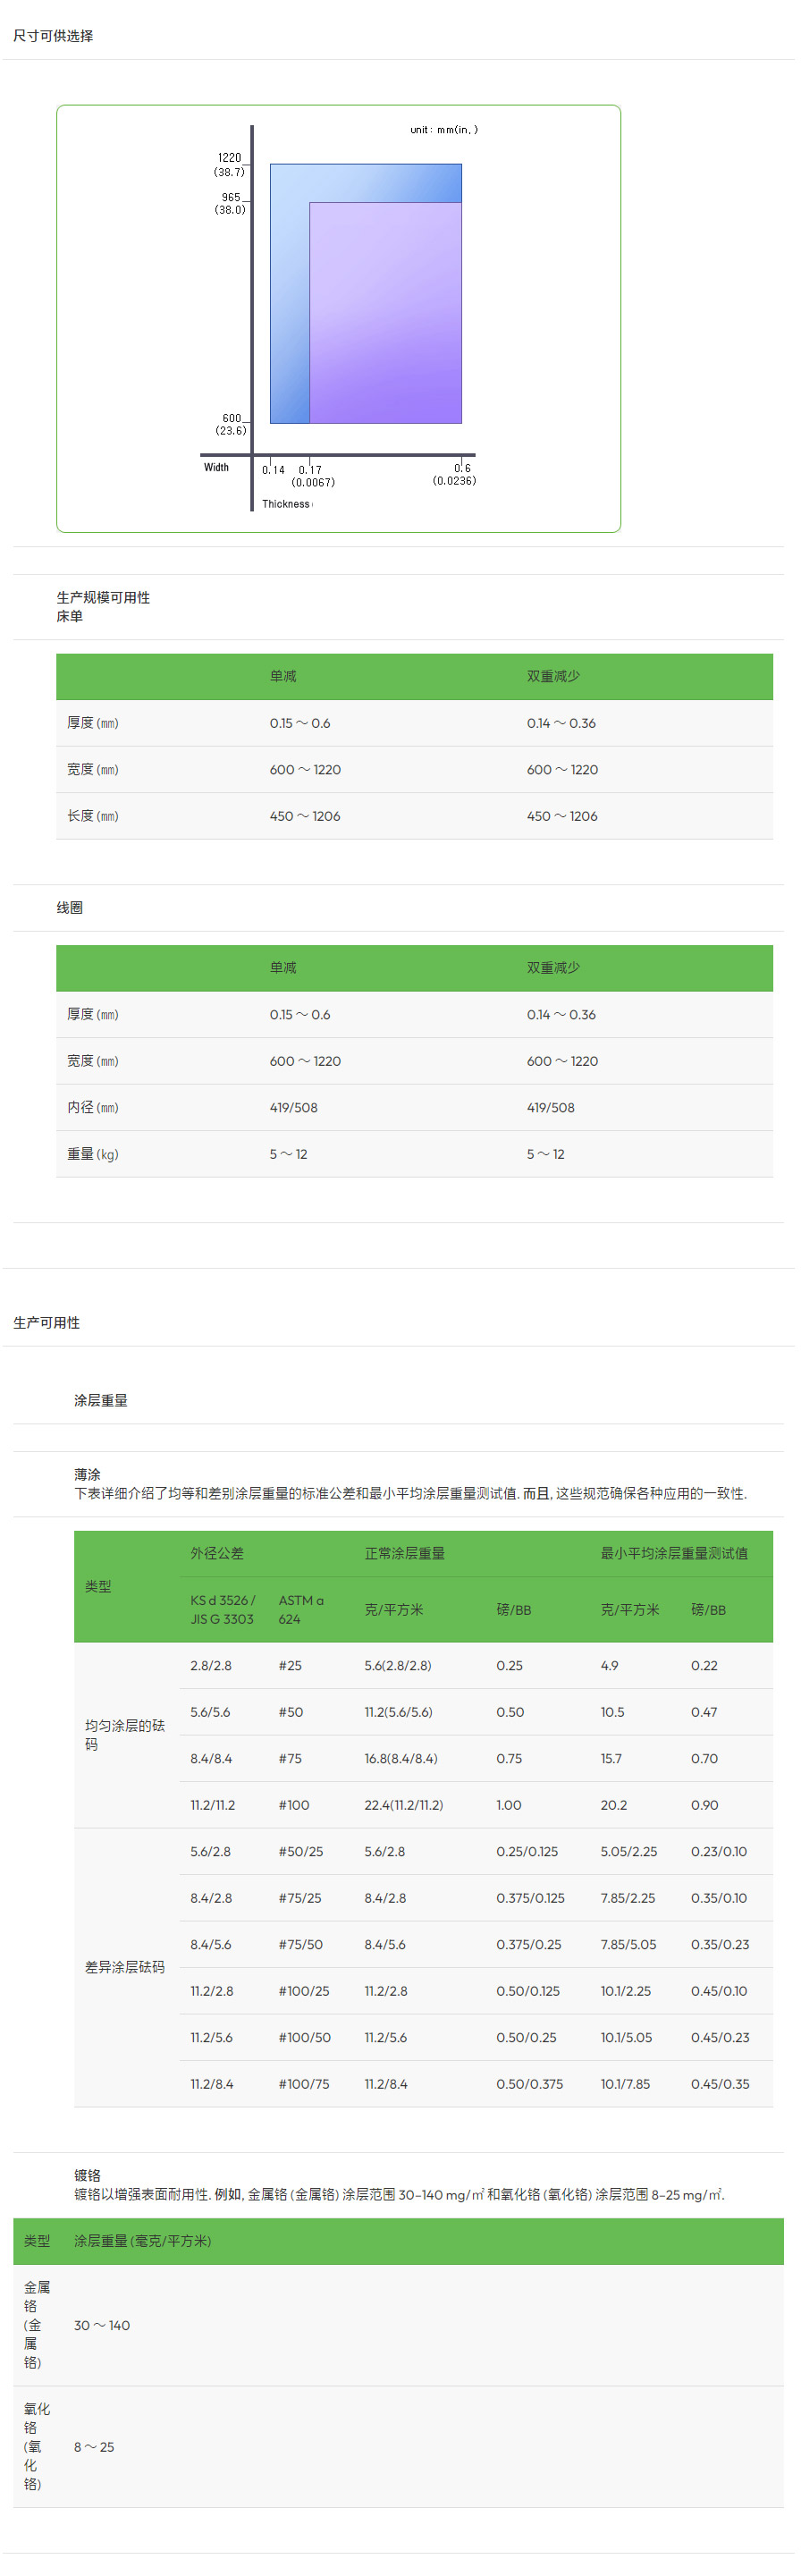This screenshot has height=2576, width=801.
Task: Select the 生产规模可用性 heading
Action: click(103, 597)
